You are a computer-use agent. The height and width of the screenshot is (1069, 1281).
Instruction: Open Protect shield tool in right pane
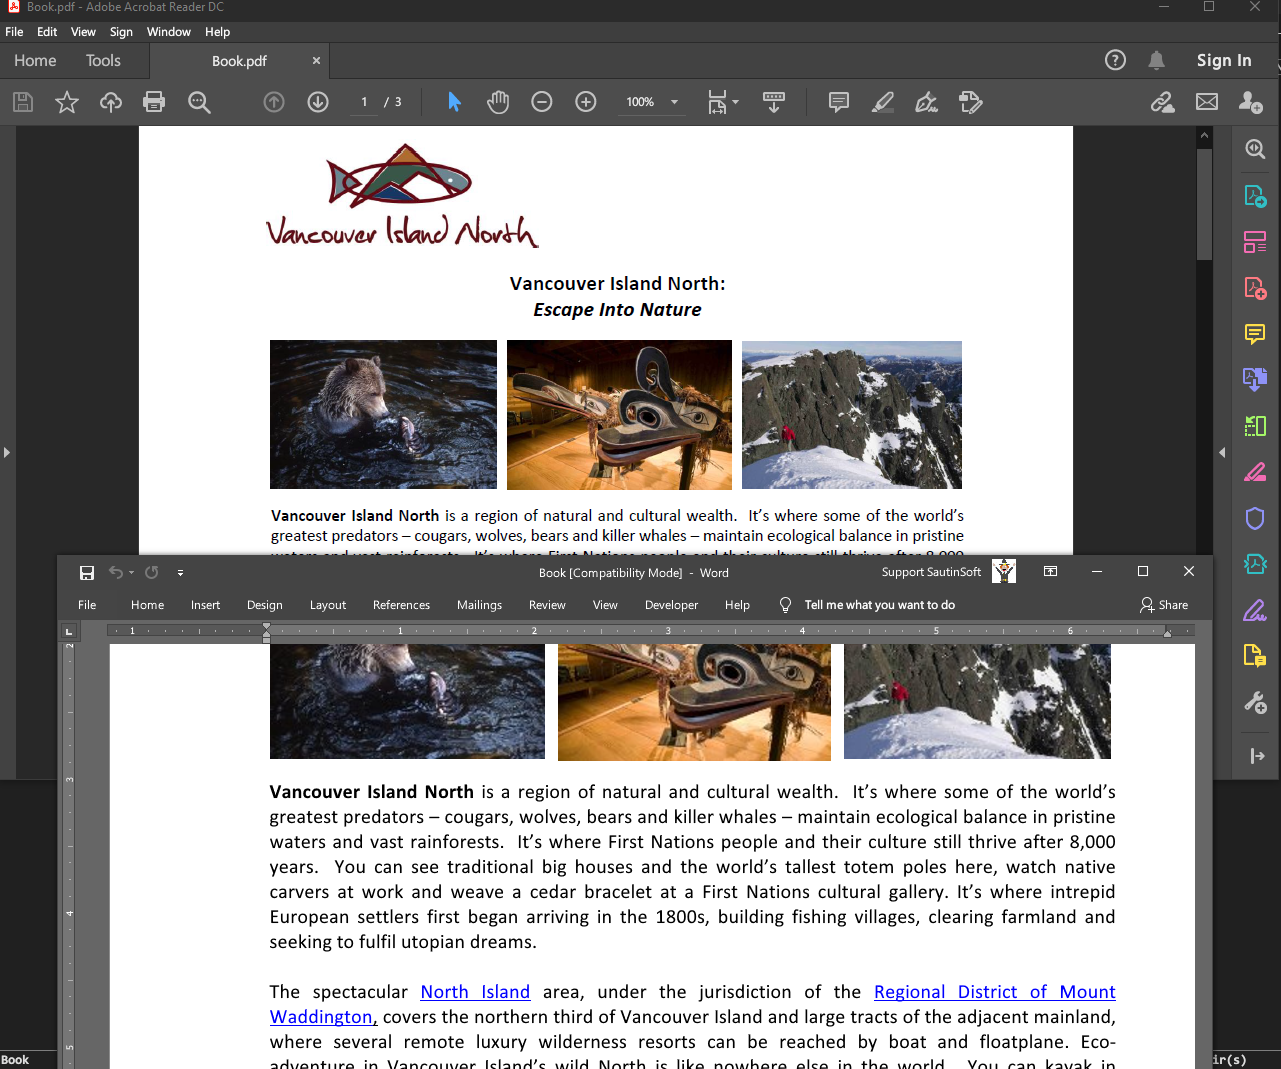(1255, 518)
